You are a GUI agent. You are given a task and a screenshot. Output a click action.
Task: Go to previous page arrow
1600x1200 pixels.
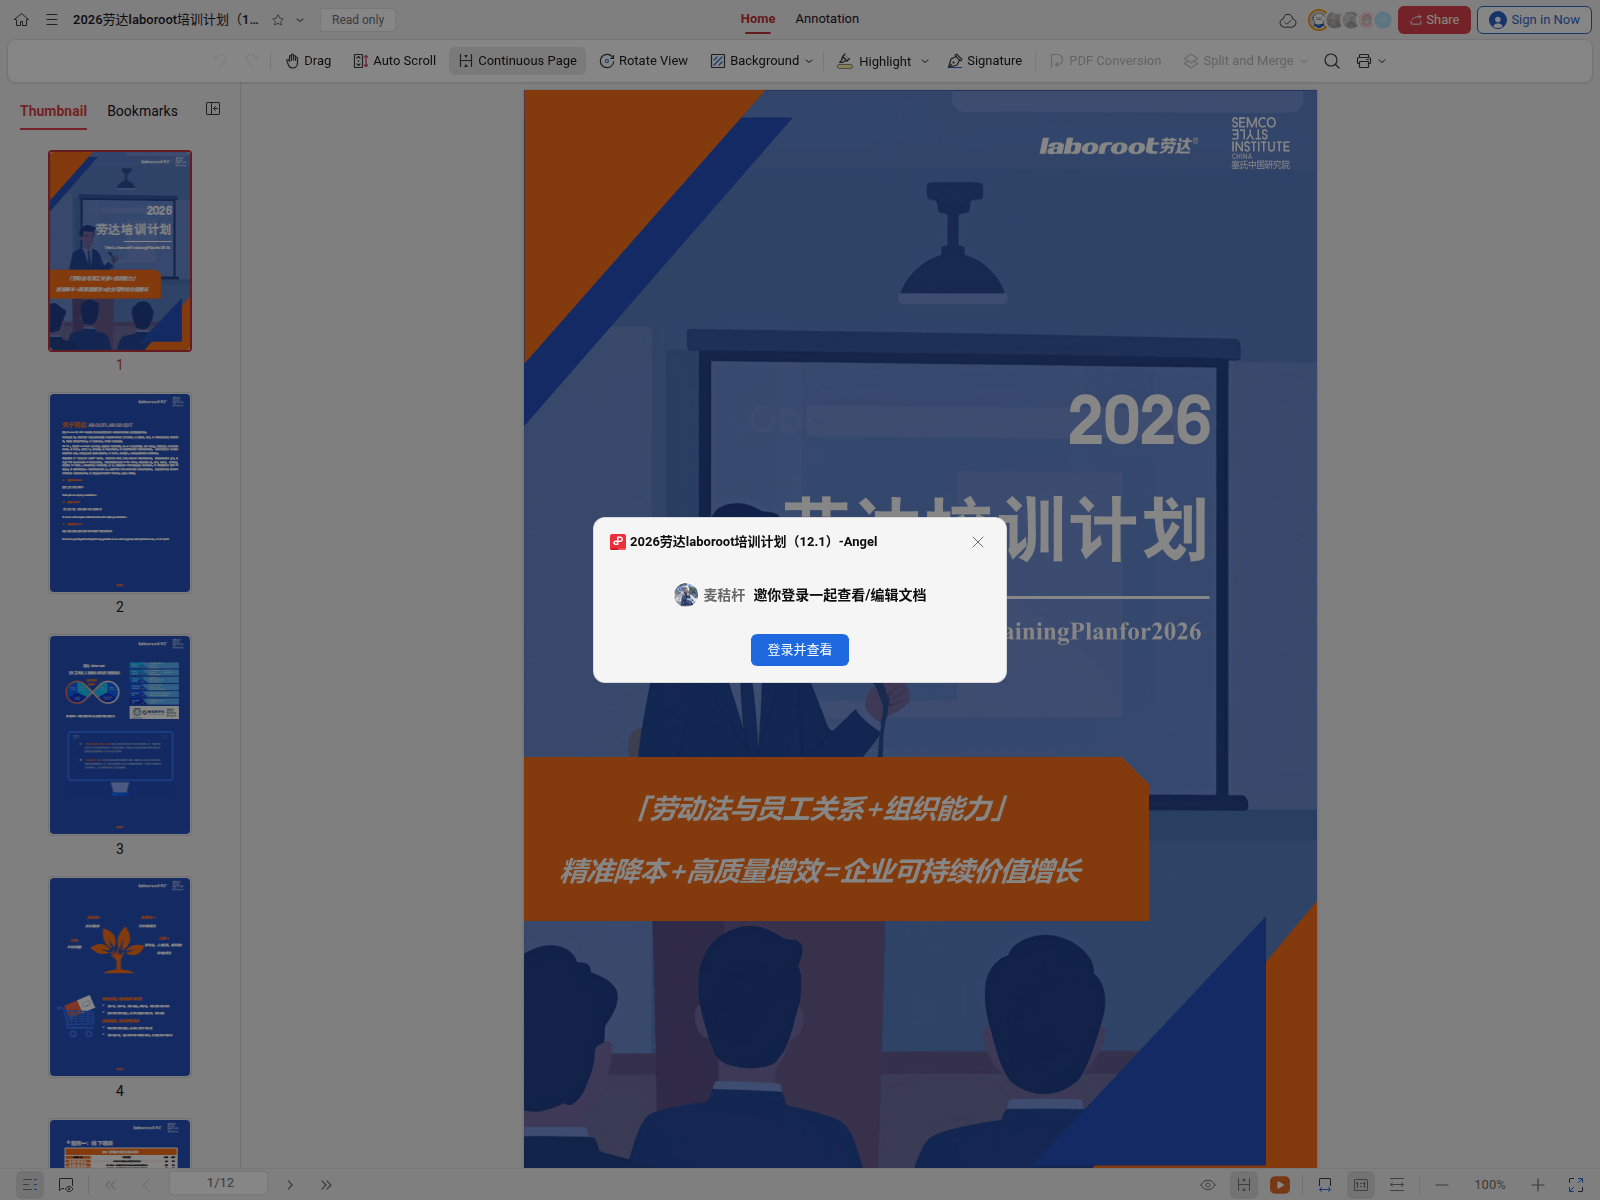pyautogui.click(x=146, y=1184)
